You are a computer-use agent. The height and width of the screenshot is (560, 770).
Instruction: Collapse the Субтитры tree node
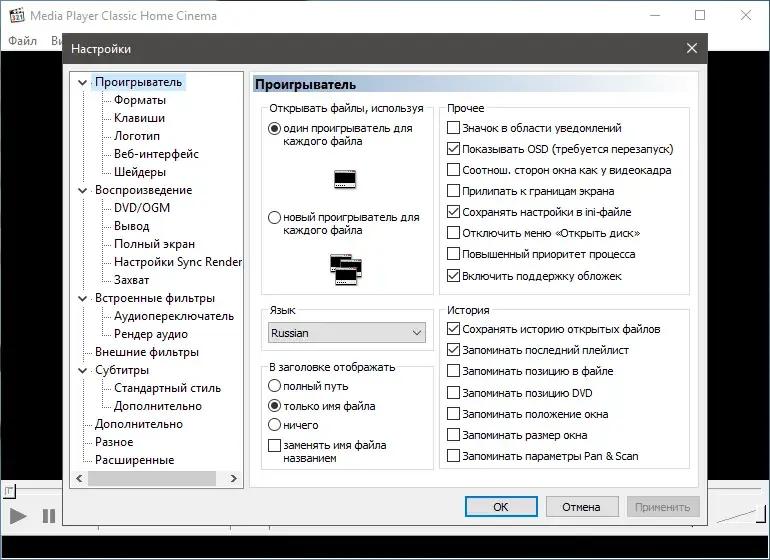coord(82,370)
